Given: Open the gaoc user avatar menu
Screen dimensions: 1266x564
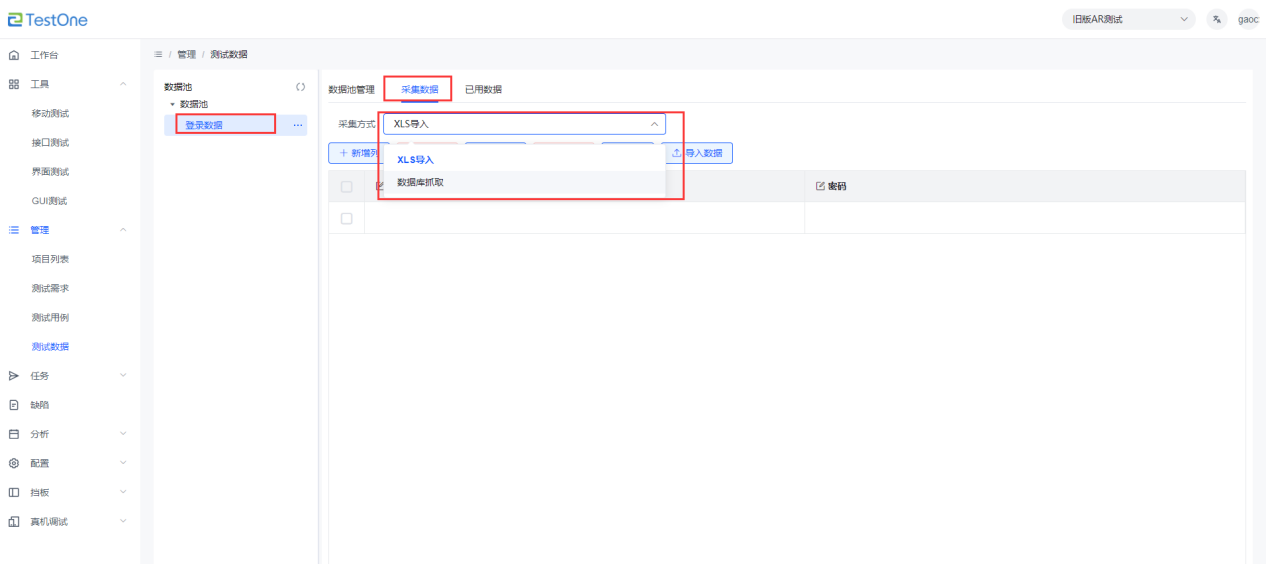Looking at the screenshot, I should 1248,19.
